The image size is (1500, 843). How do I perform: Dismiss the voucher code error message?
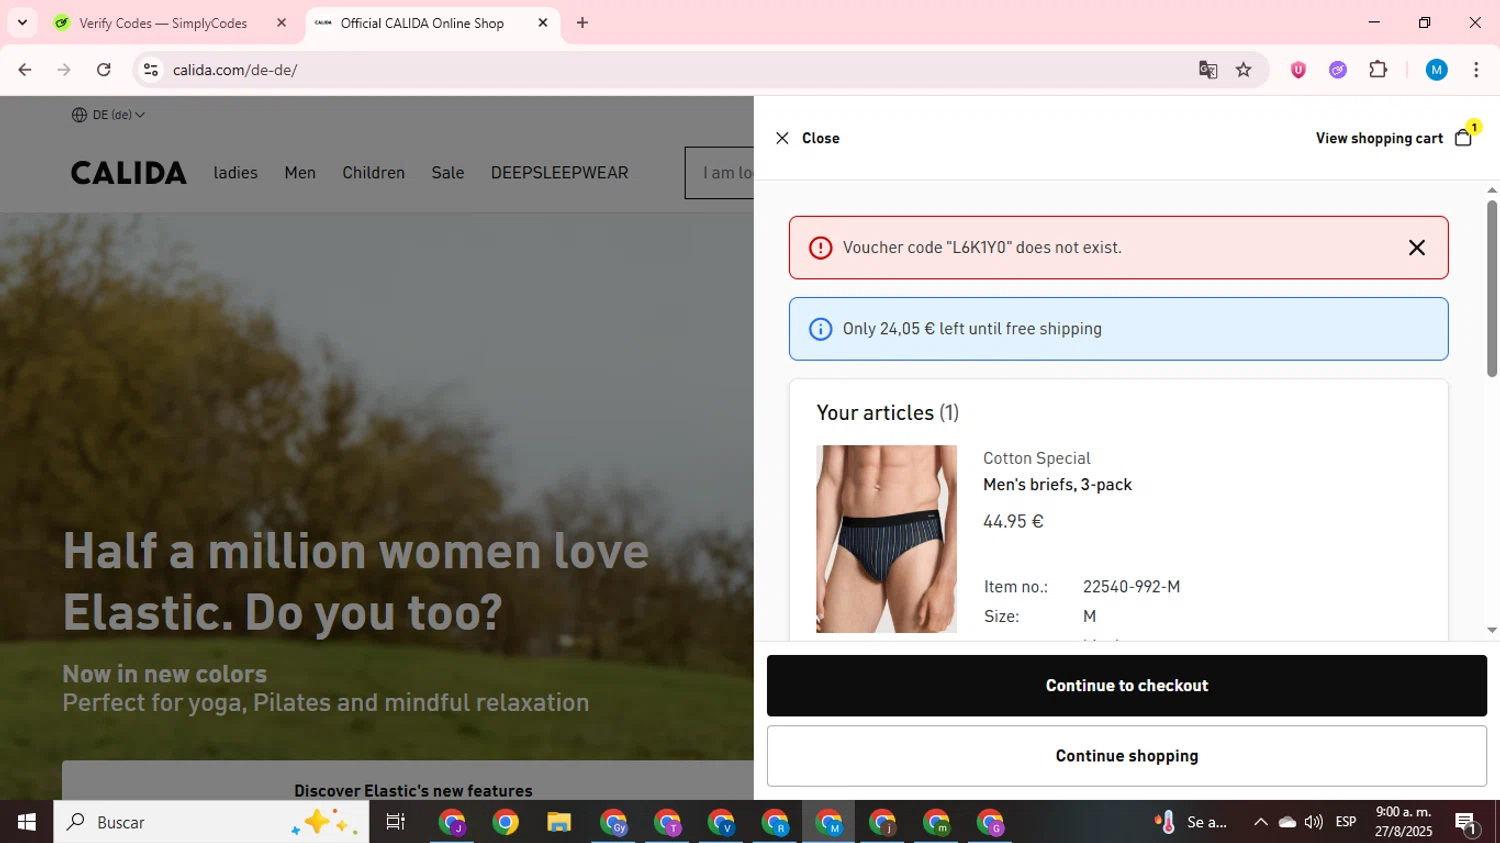coord(1417,248)
